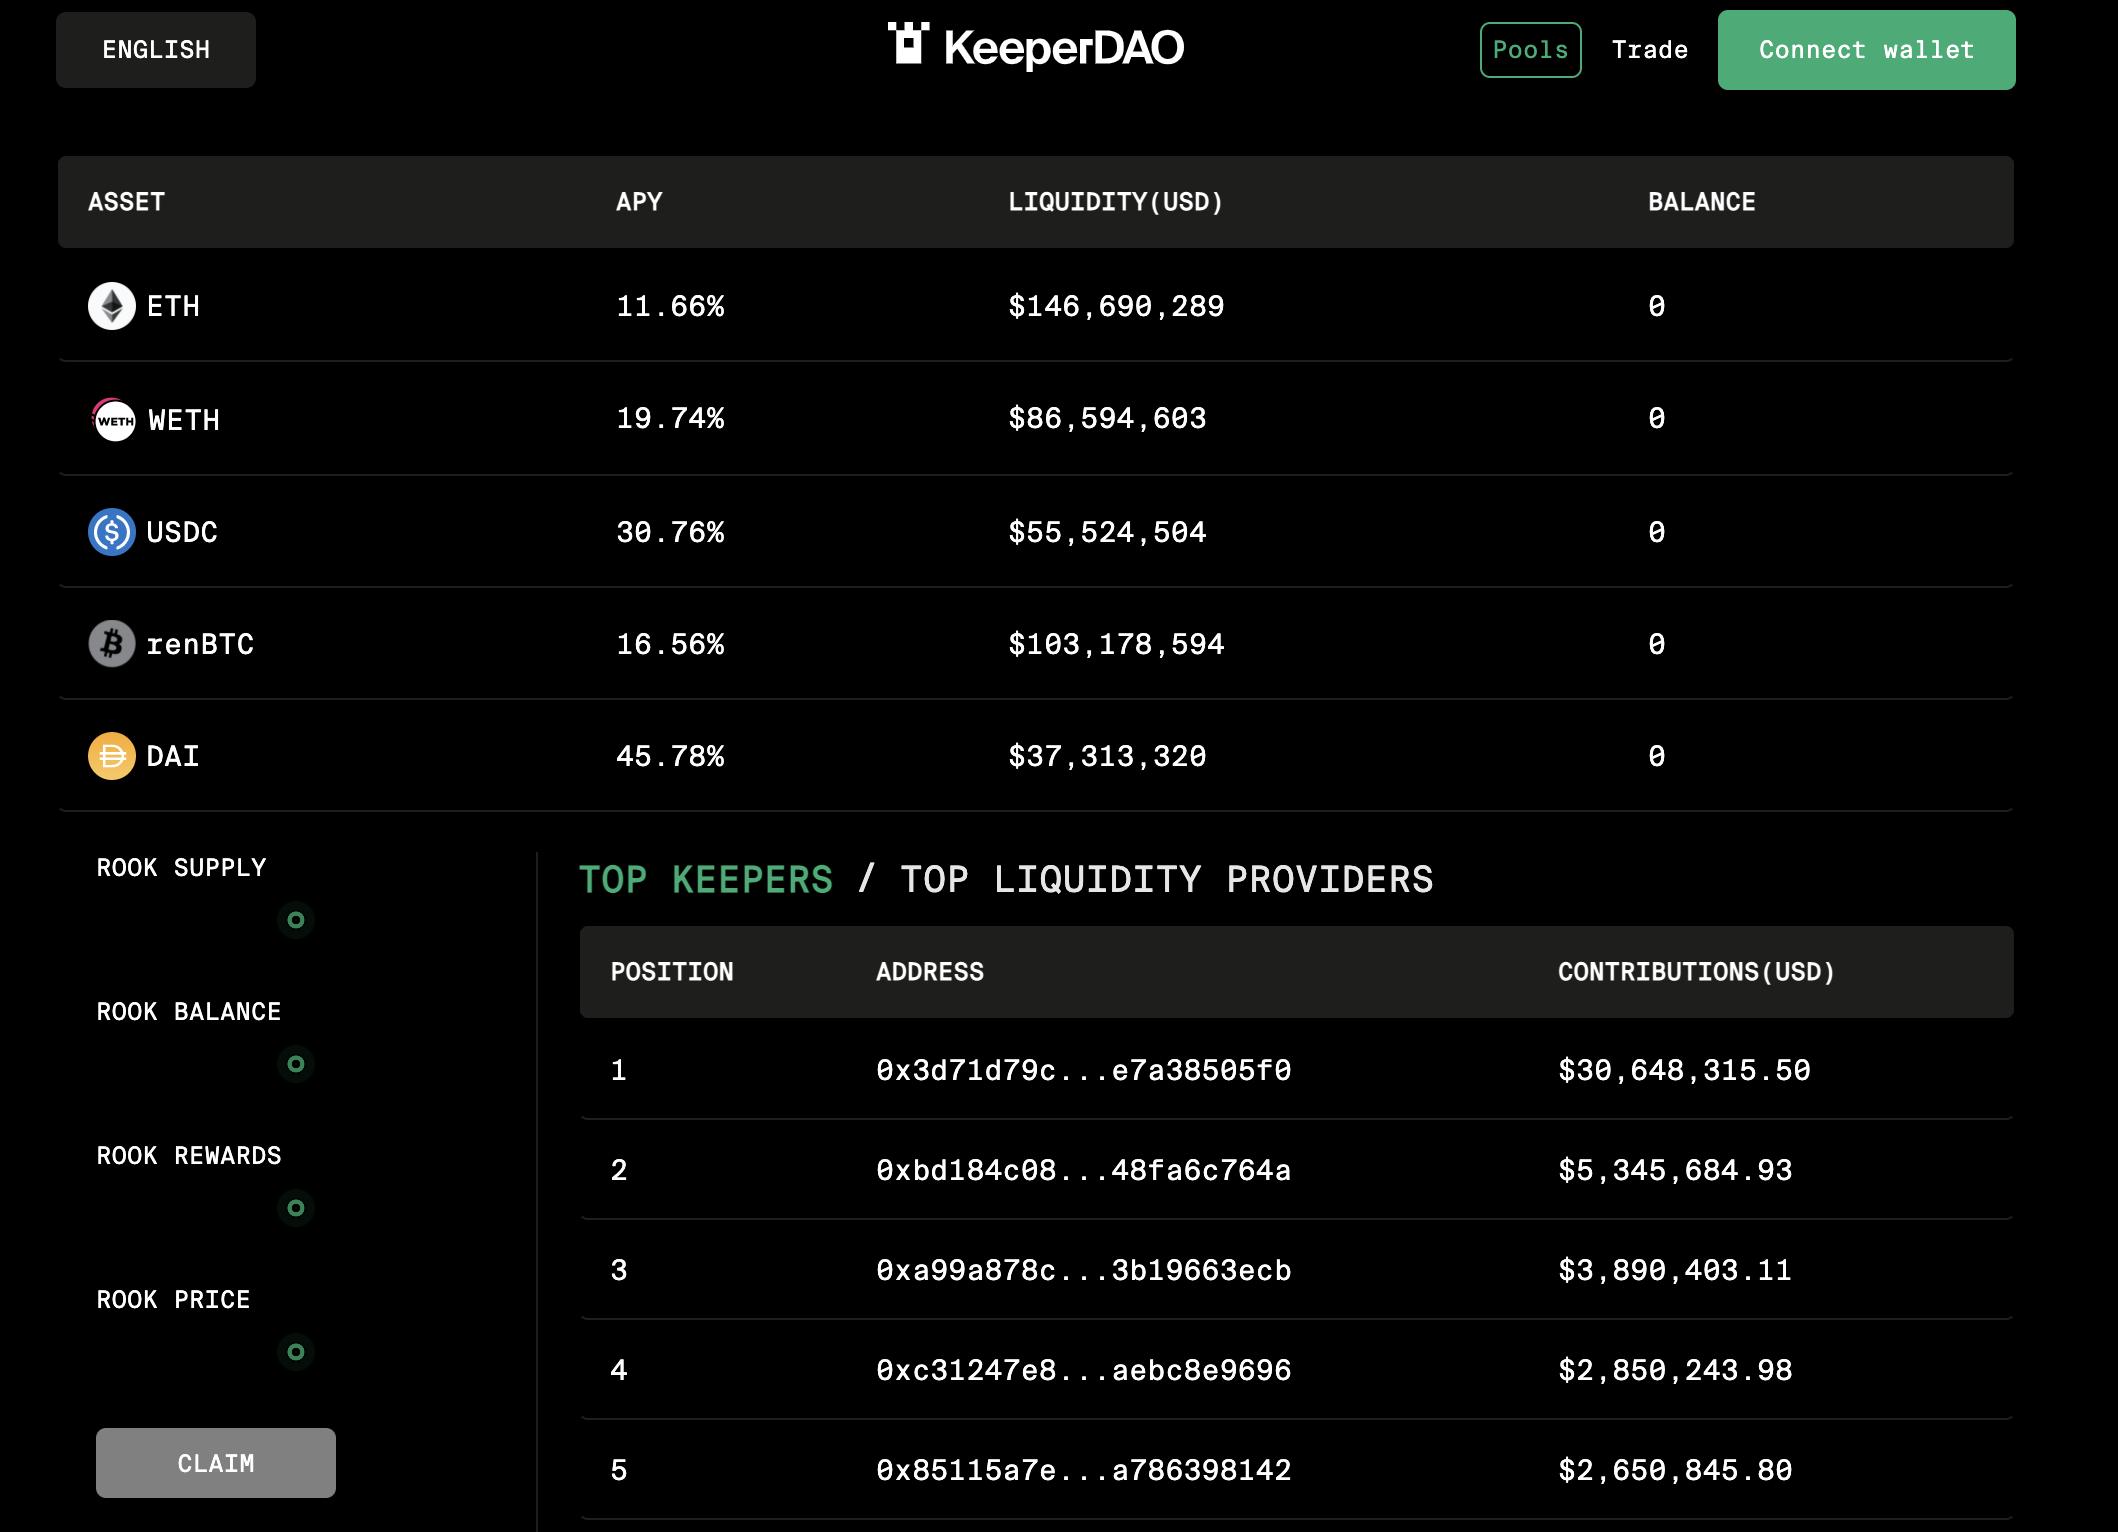Click the Ethereum diamond ETH icon
Image resolution: width=2118 pixels, height=1532 pixels.
click(x=112, y=306)
